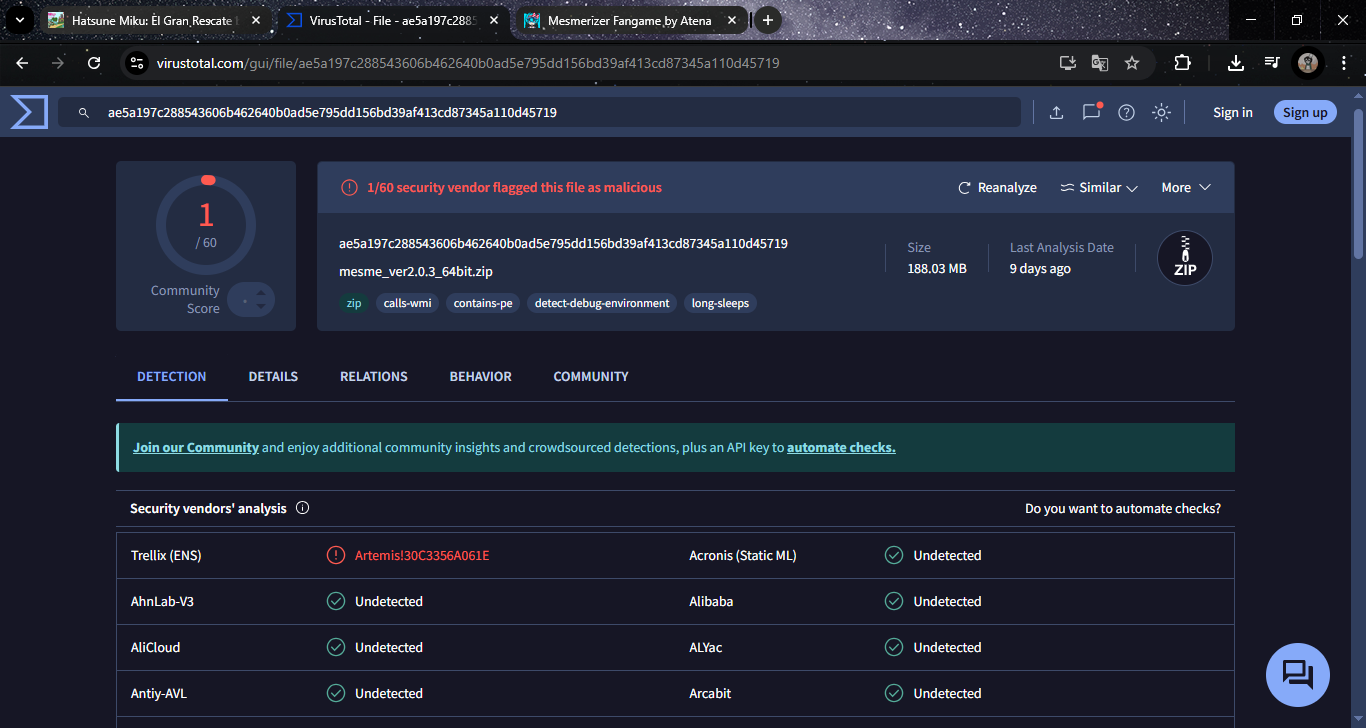
Task: Open the chat bubble button
Action: click(1298, 675)
